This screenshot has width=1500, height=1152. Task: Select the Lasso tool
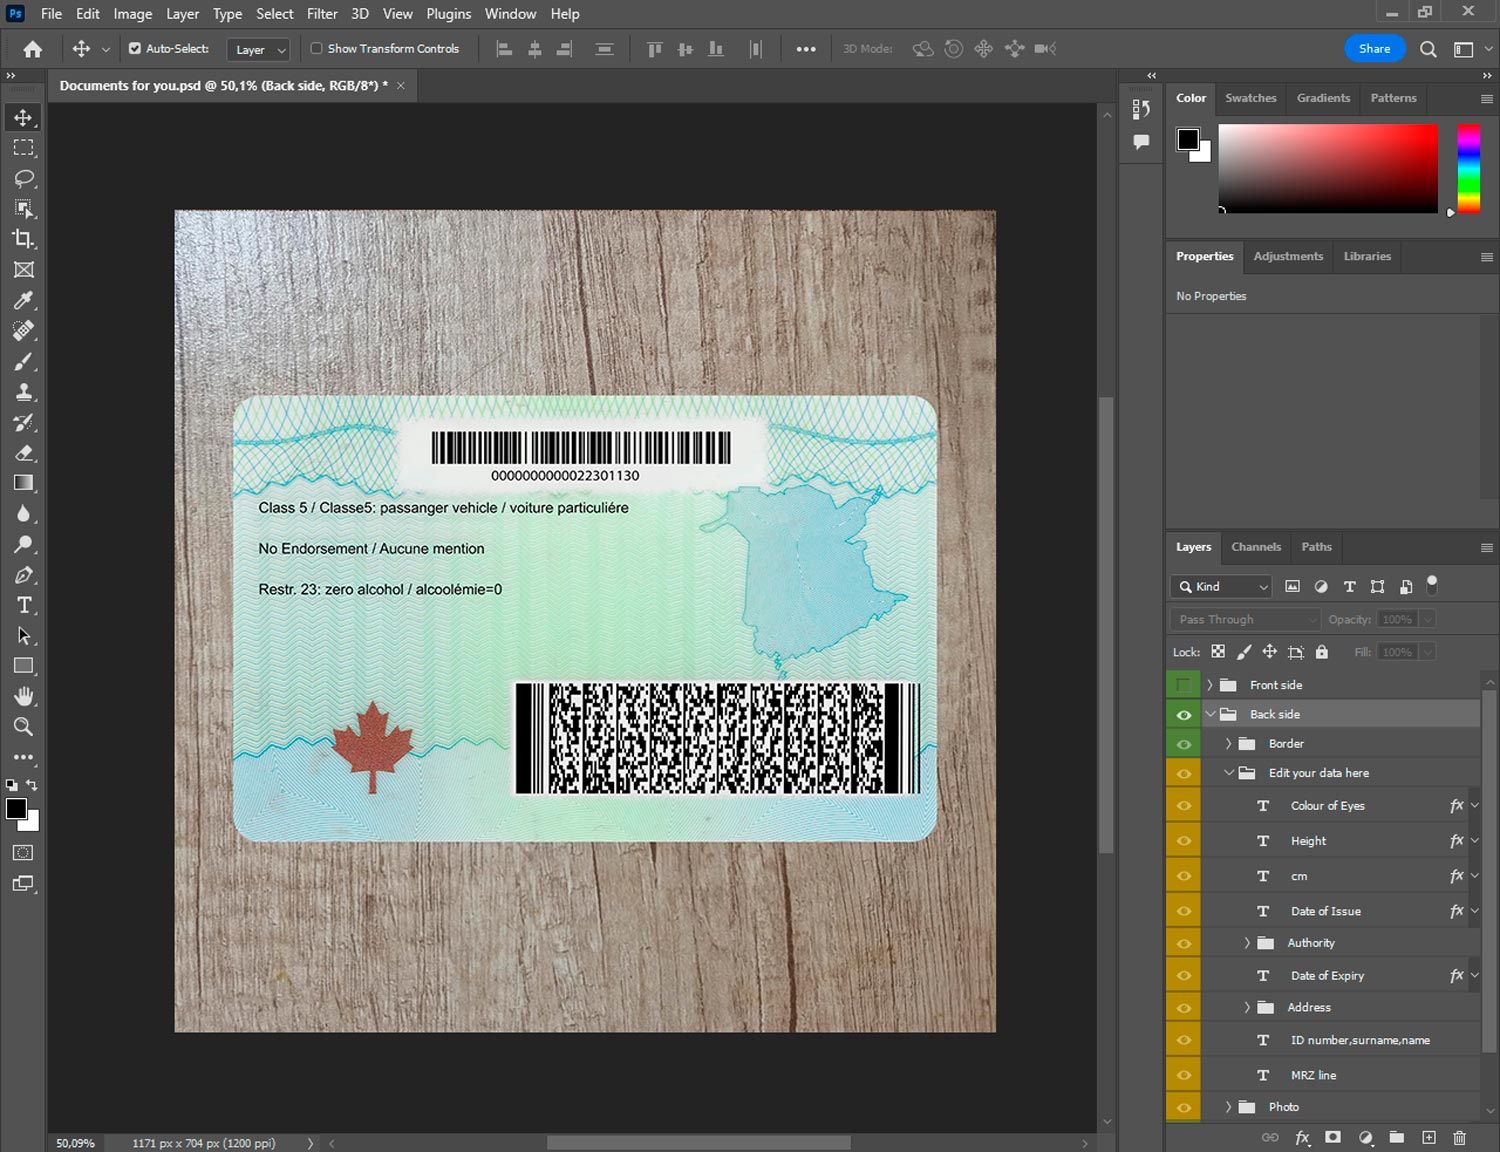point(24,178)
